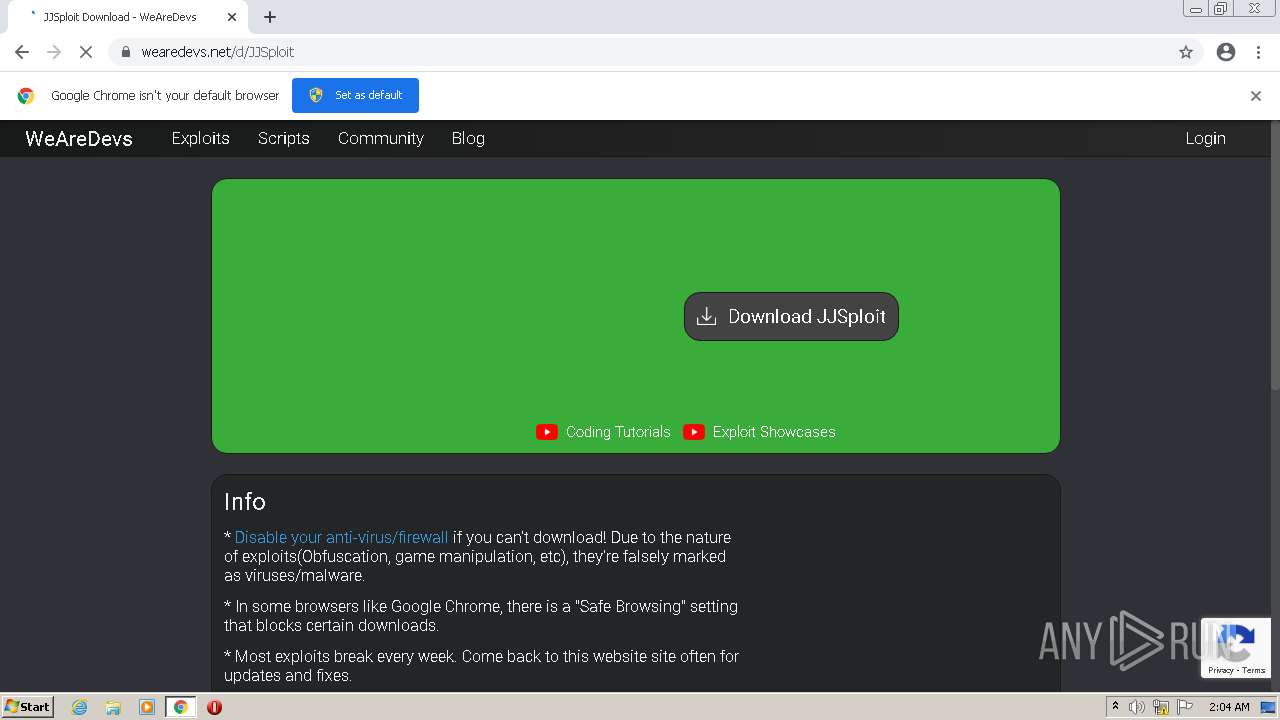Viewport: 1280px width, 720px height.
Task: Click the network tray icon
Action: point(1161,707)
